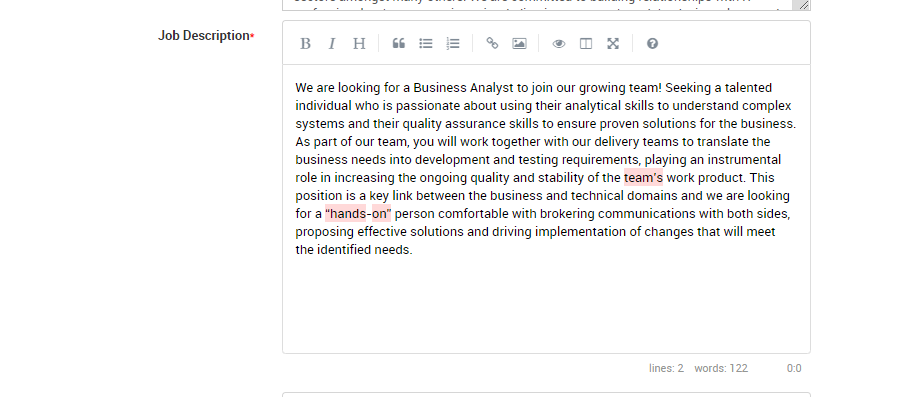The width and height of the screenshot is (902, 397).
Task: Click inside the Job Description text area
Action: [x=546, y=209]
